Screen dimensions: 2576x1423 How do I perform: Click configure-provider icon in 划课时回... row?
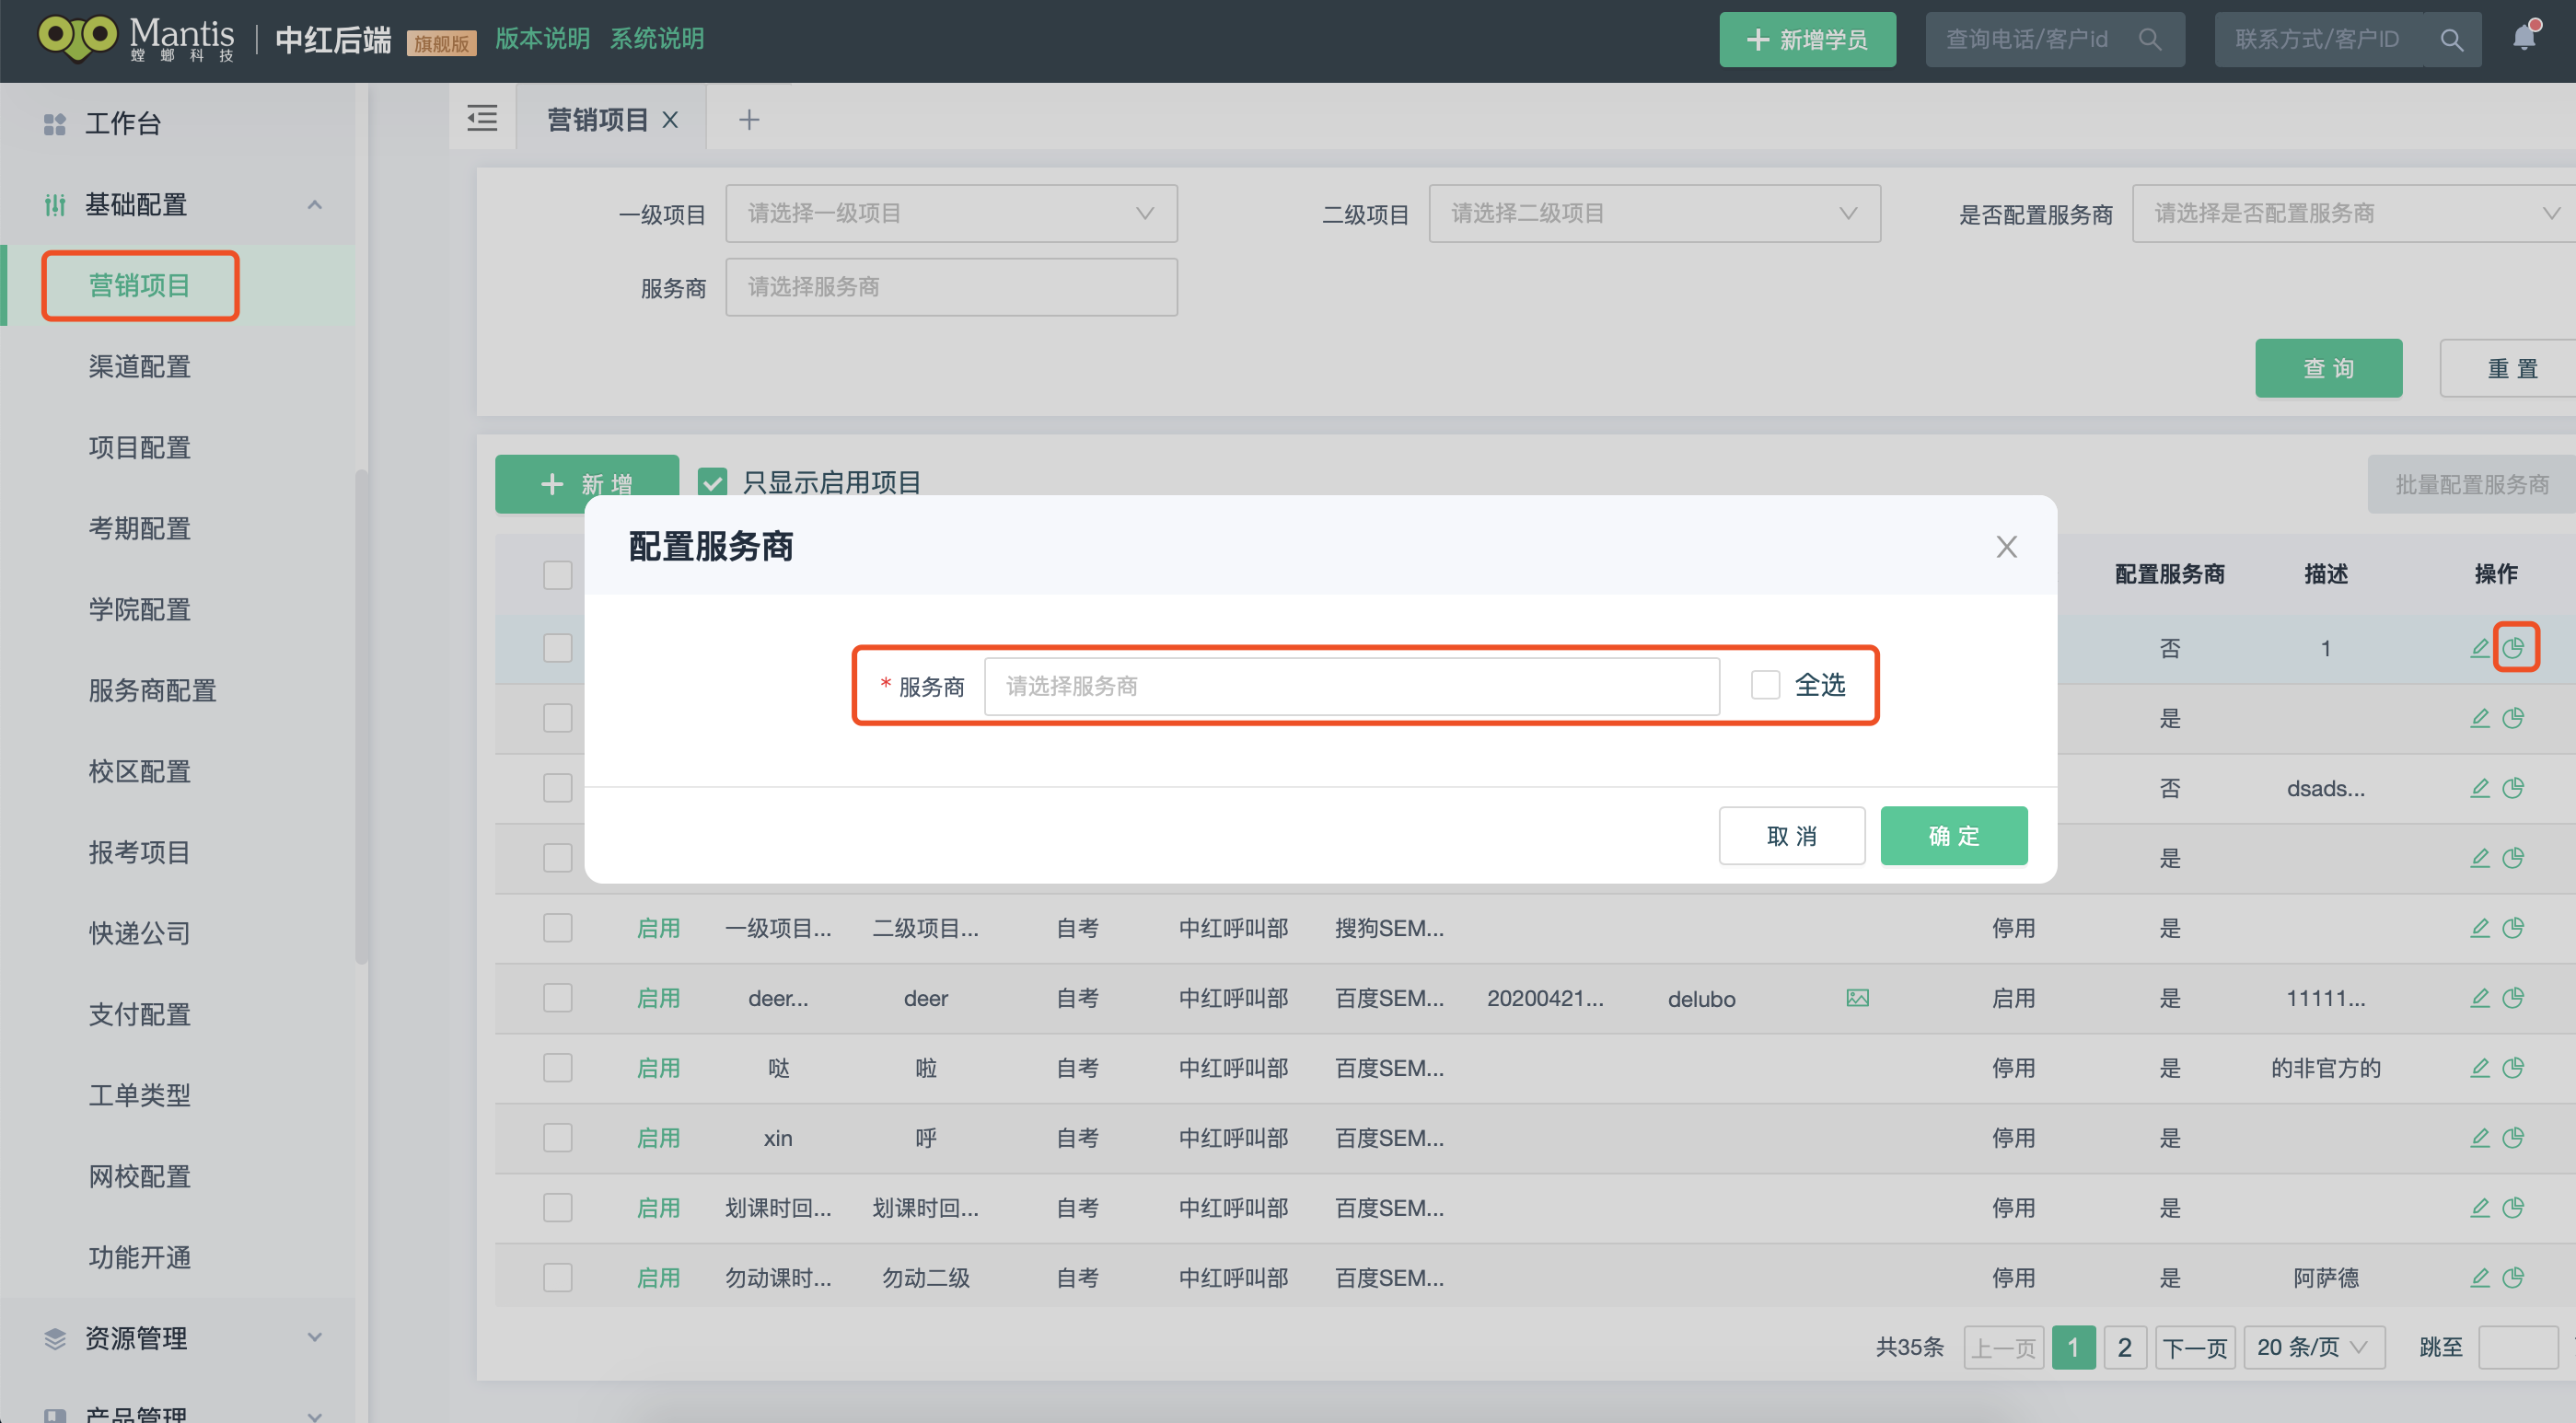point(2513,1208)
